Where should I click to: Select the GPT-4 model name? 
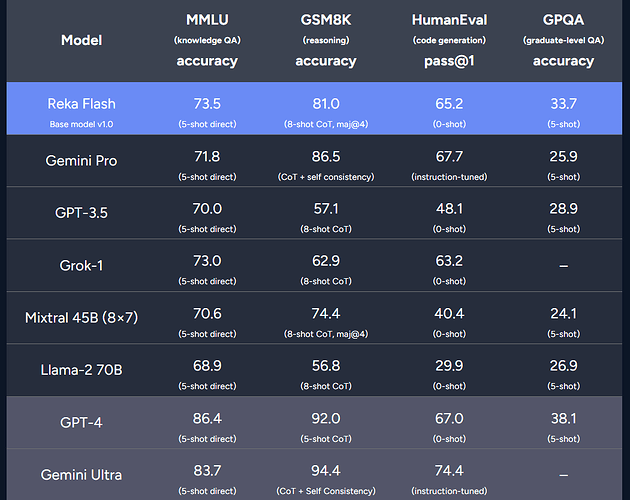(x=82, y=422)
